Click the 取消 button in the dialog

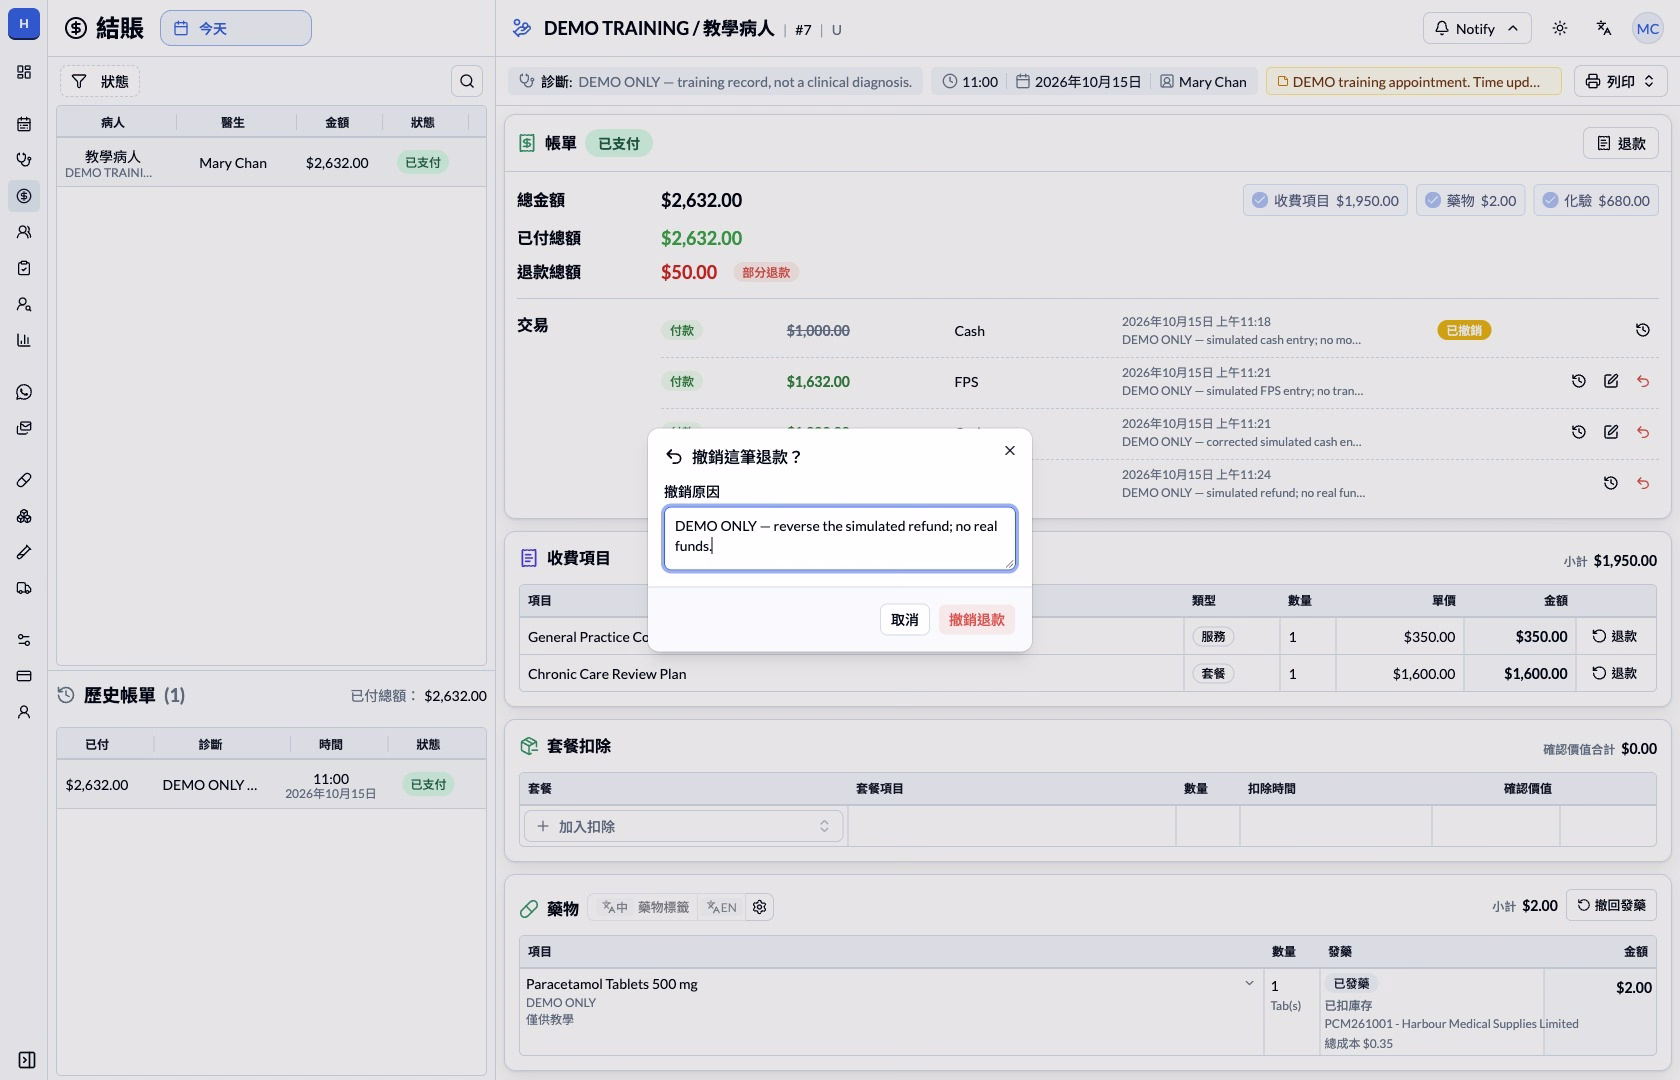pyautogui.click(x=905, y=620)
